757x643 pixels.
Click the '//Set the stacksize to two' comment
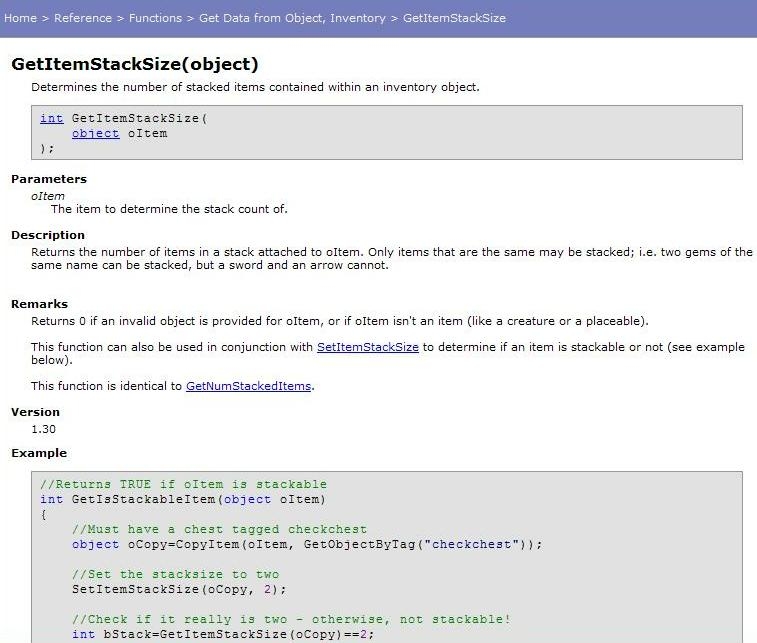[x=175, y=574]
